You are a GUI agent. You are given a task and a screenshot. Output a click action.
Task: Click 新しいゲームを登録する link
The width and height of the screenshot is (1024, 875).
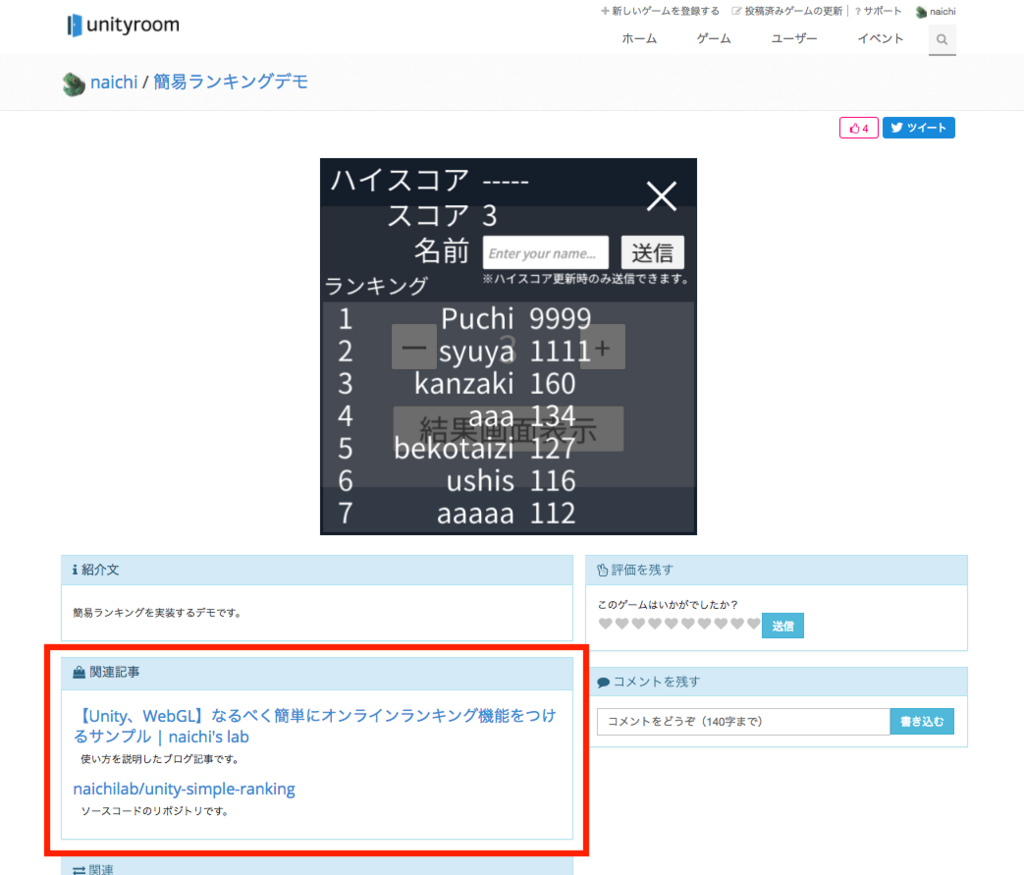(660, 11)
